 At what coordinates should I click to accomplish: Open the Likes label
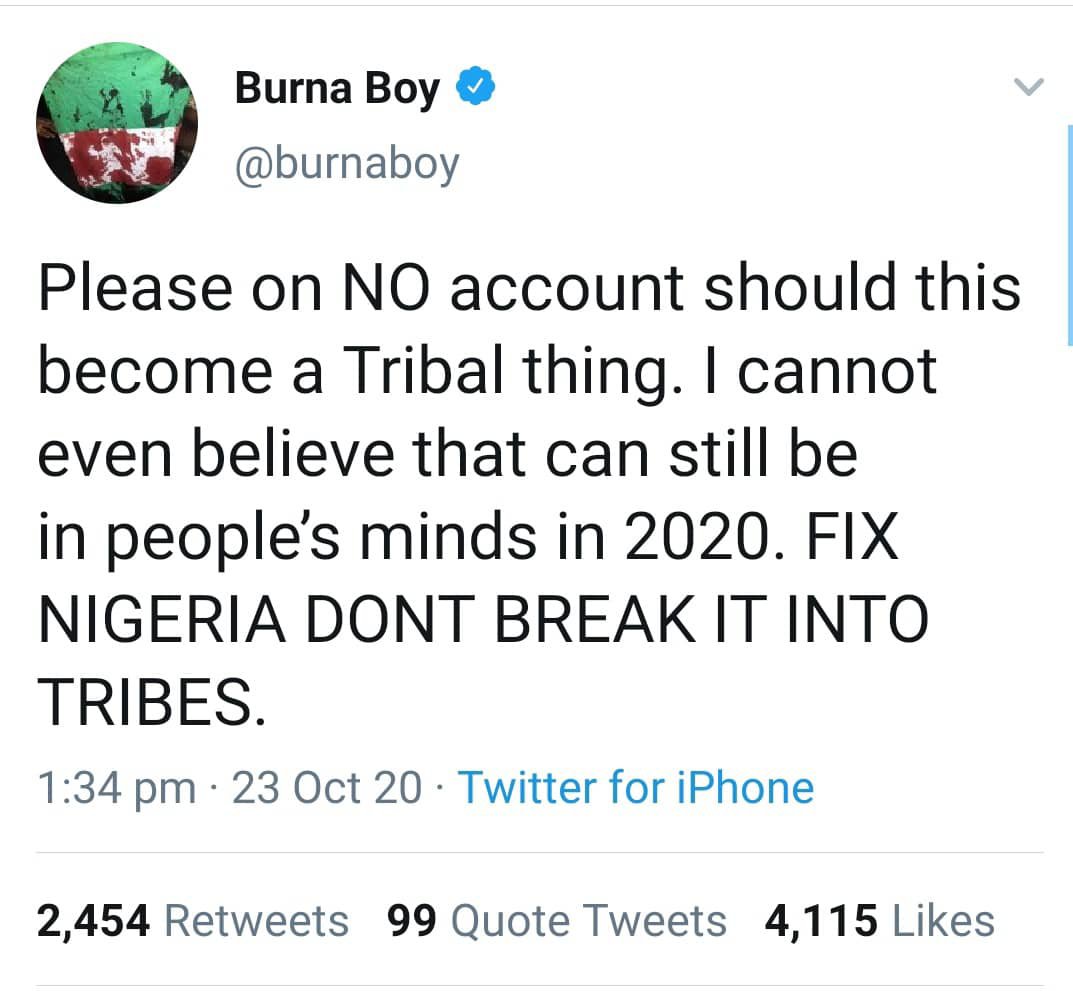pyautogui.click(x=943, y=921)
